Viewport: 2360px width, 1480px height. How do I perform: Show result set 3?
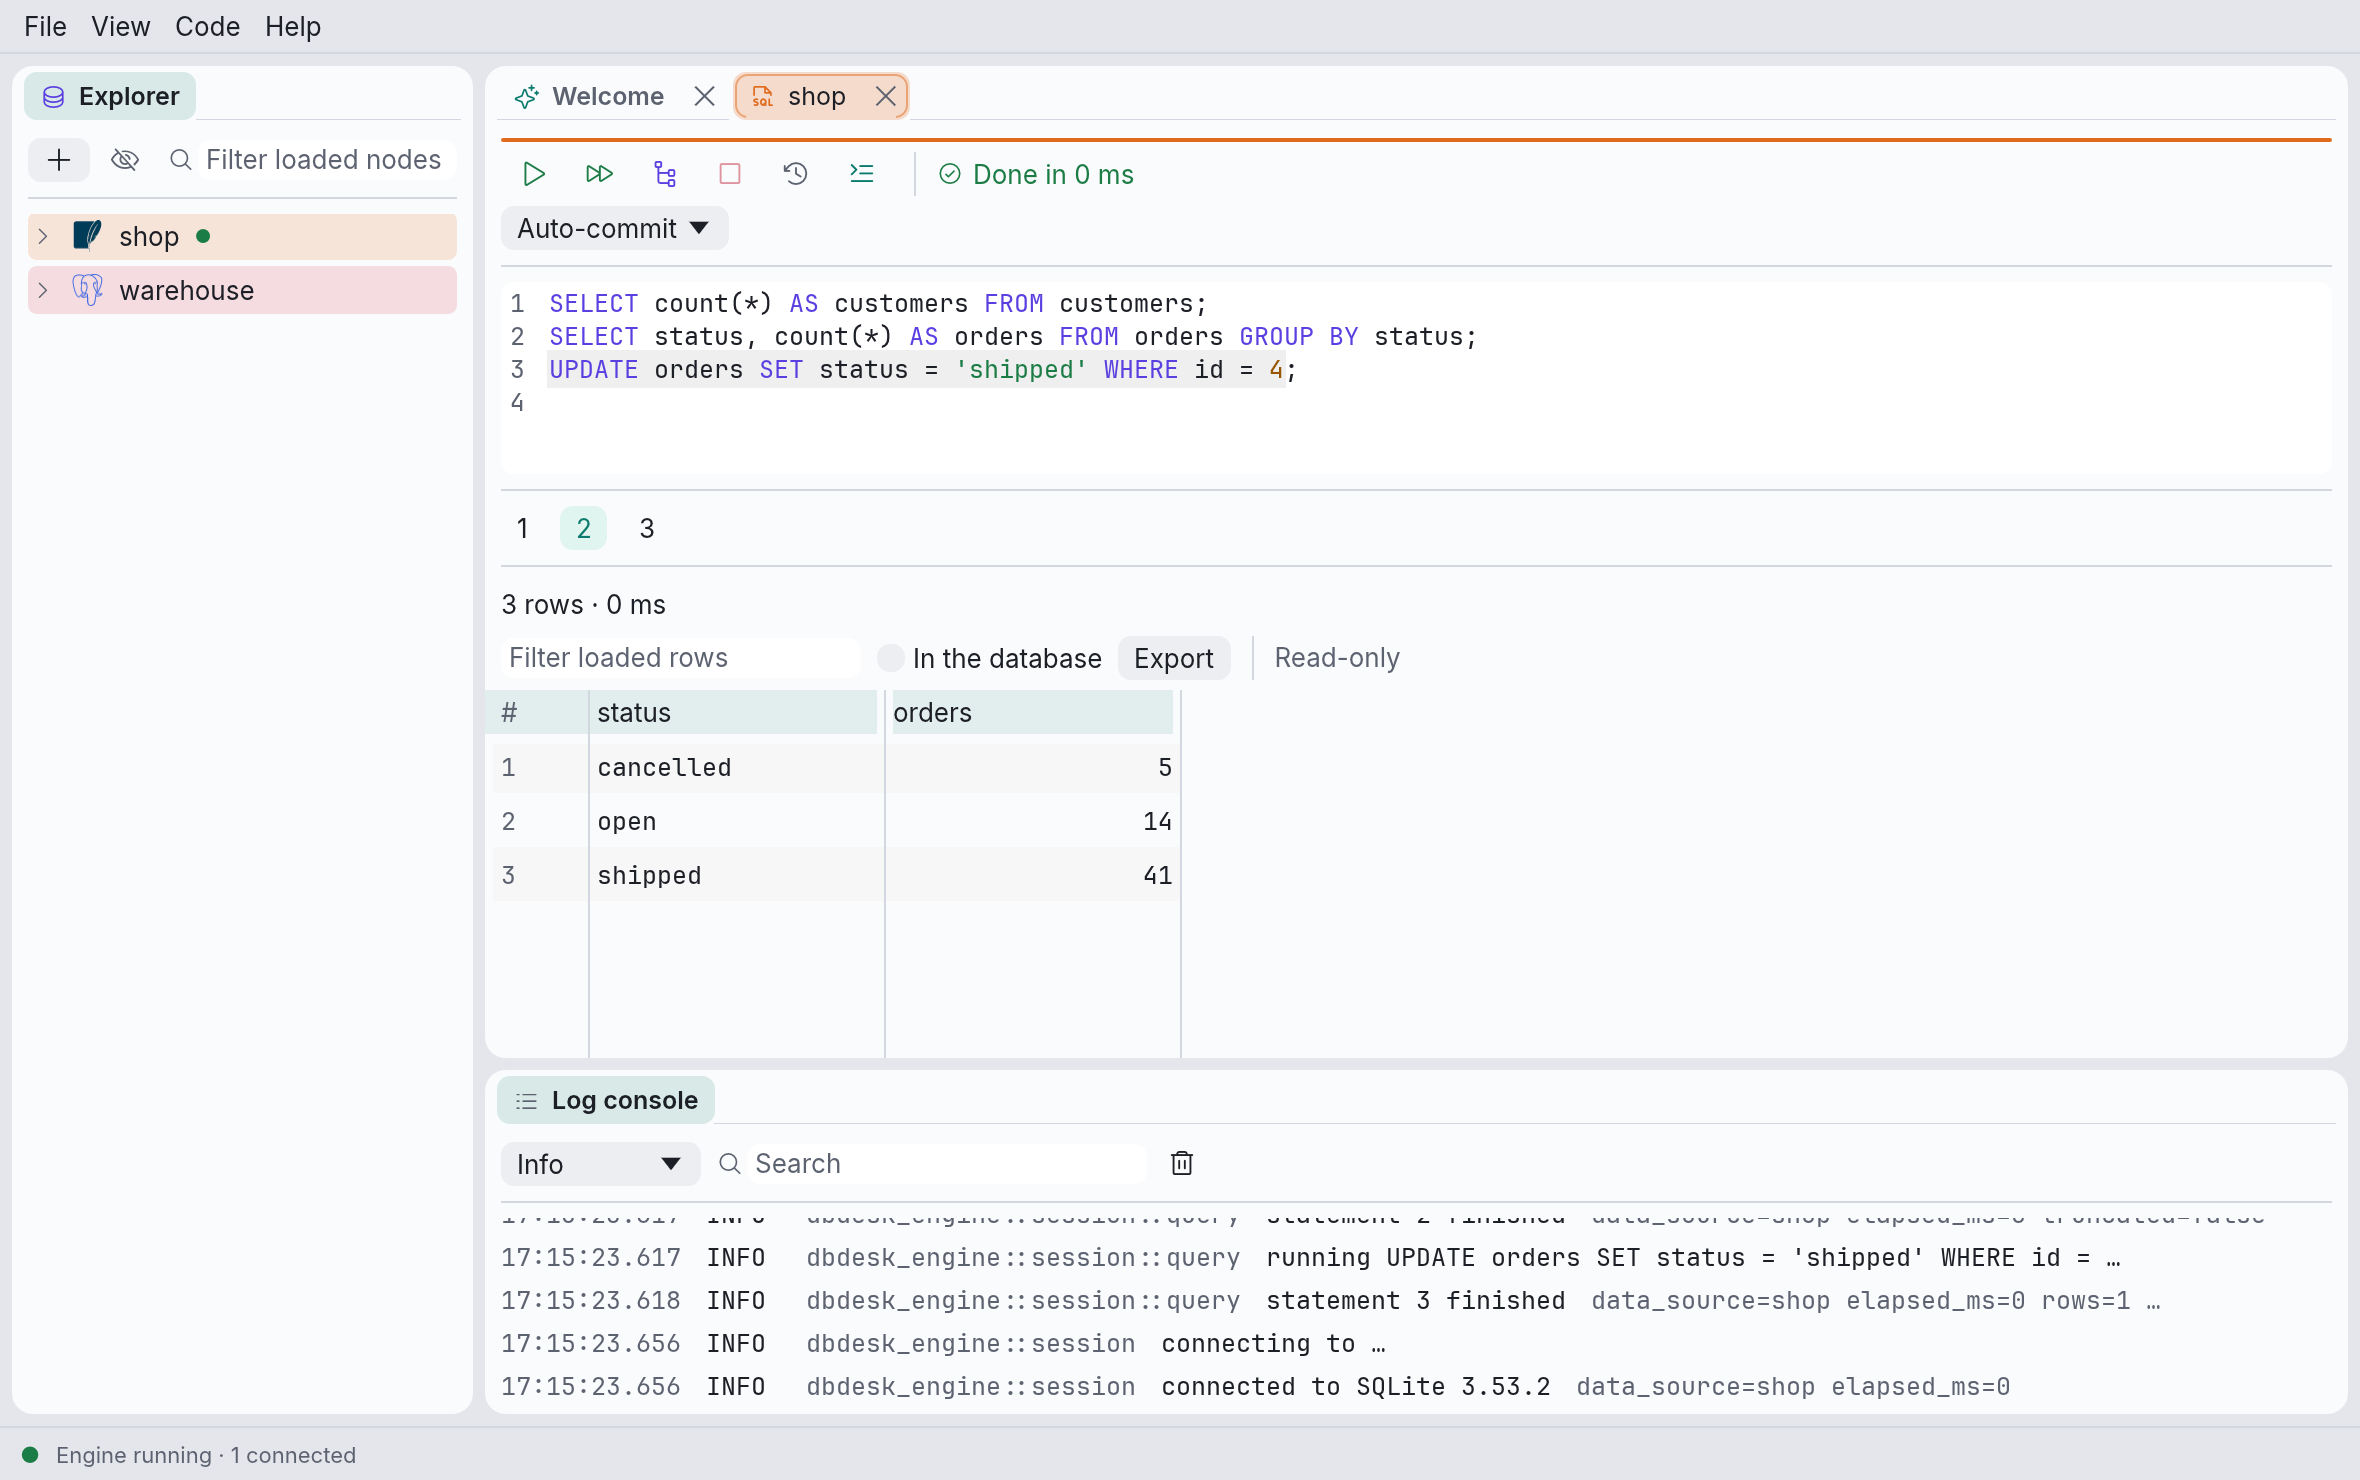click(647, 528)
